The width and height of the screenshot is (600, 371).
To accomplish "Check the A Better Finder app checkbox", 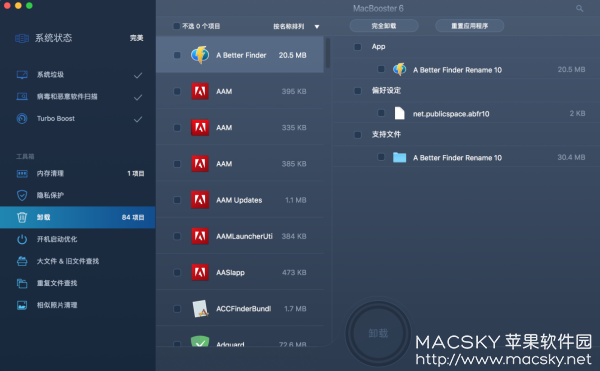I will (177, 55).
